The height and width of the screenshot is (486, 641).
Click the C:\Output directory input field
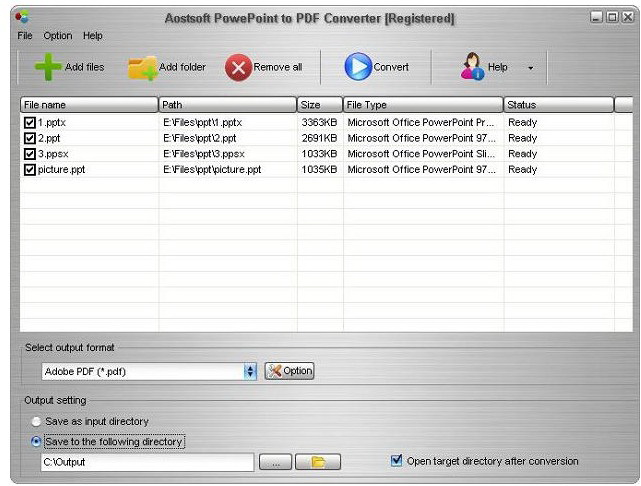(147, 462)
